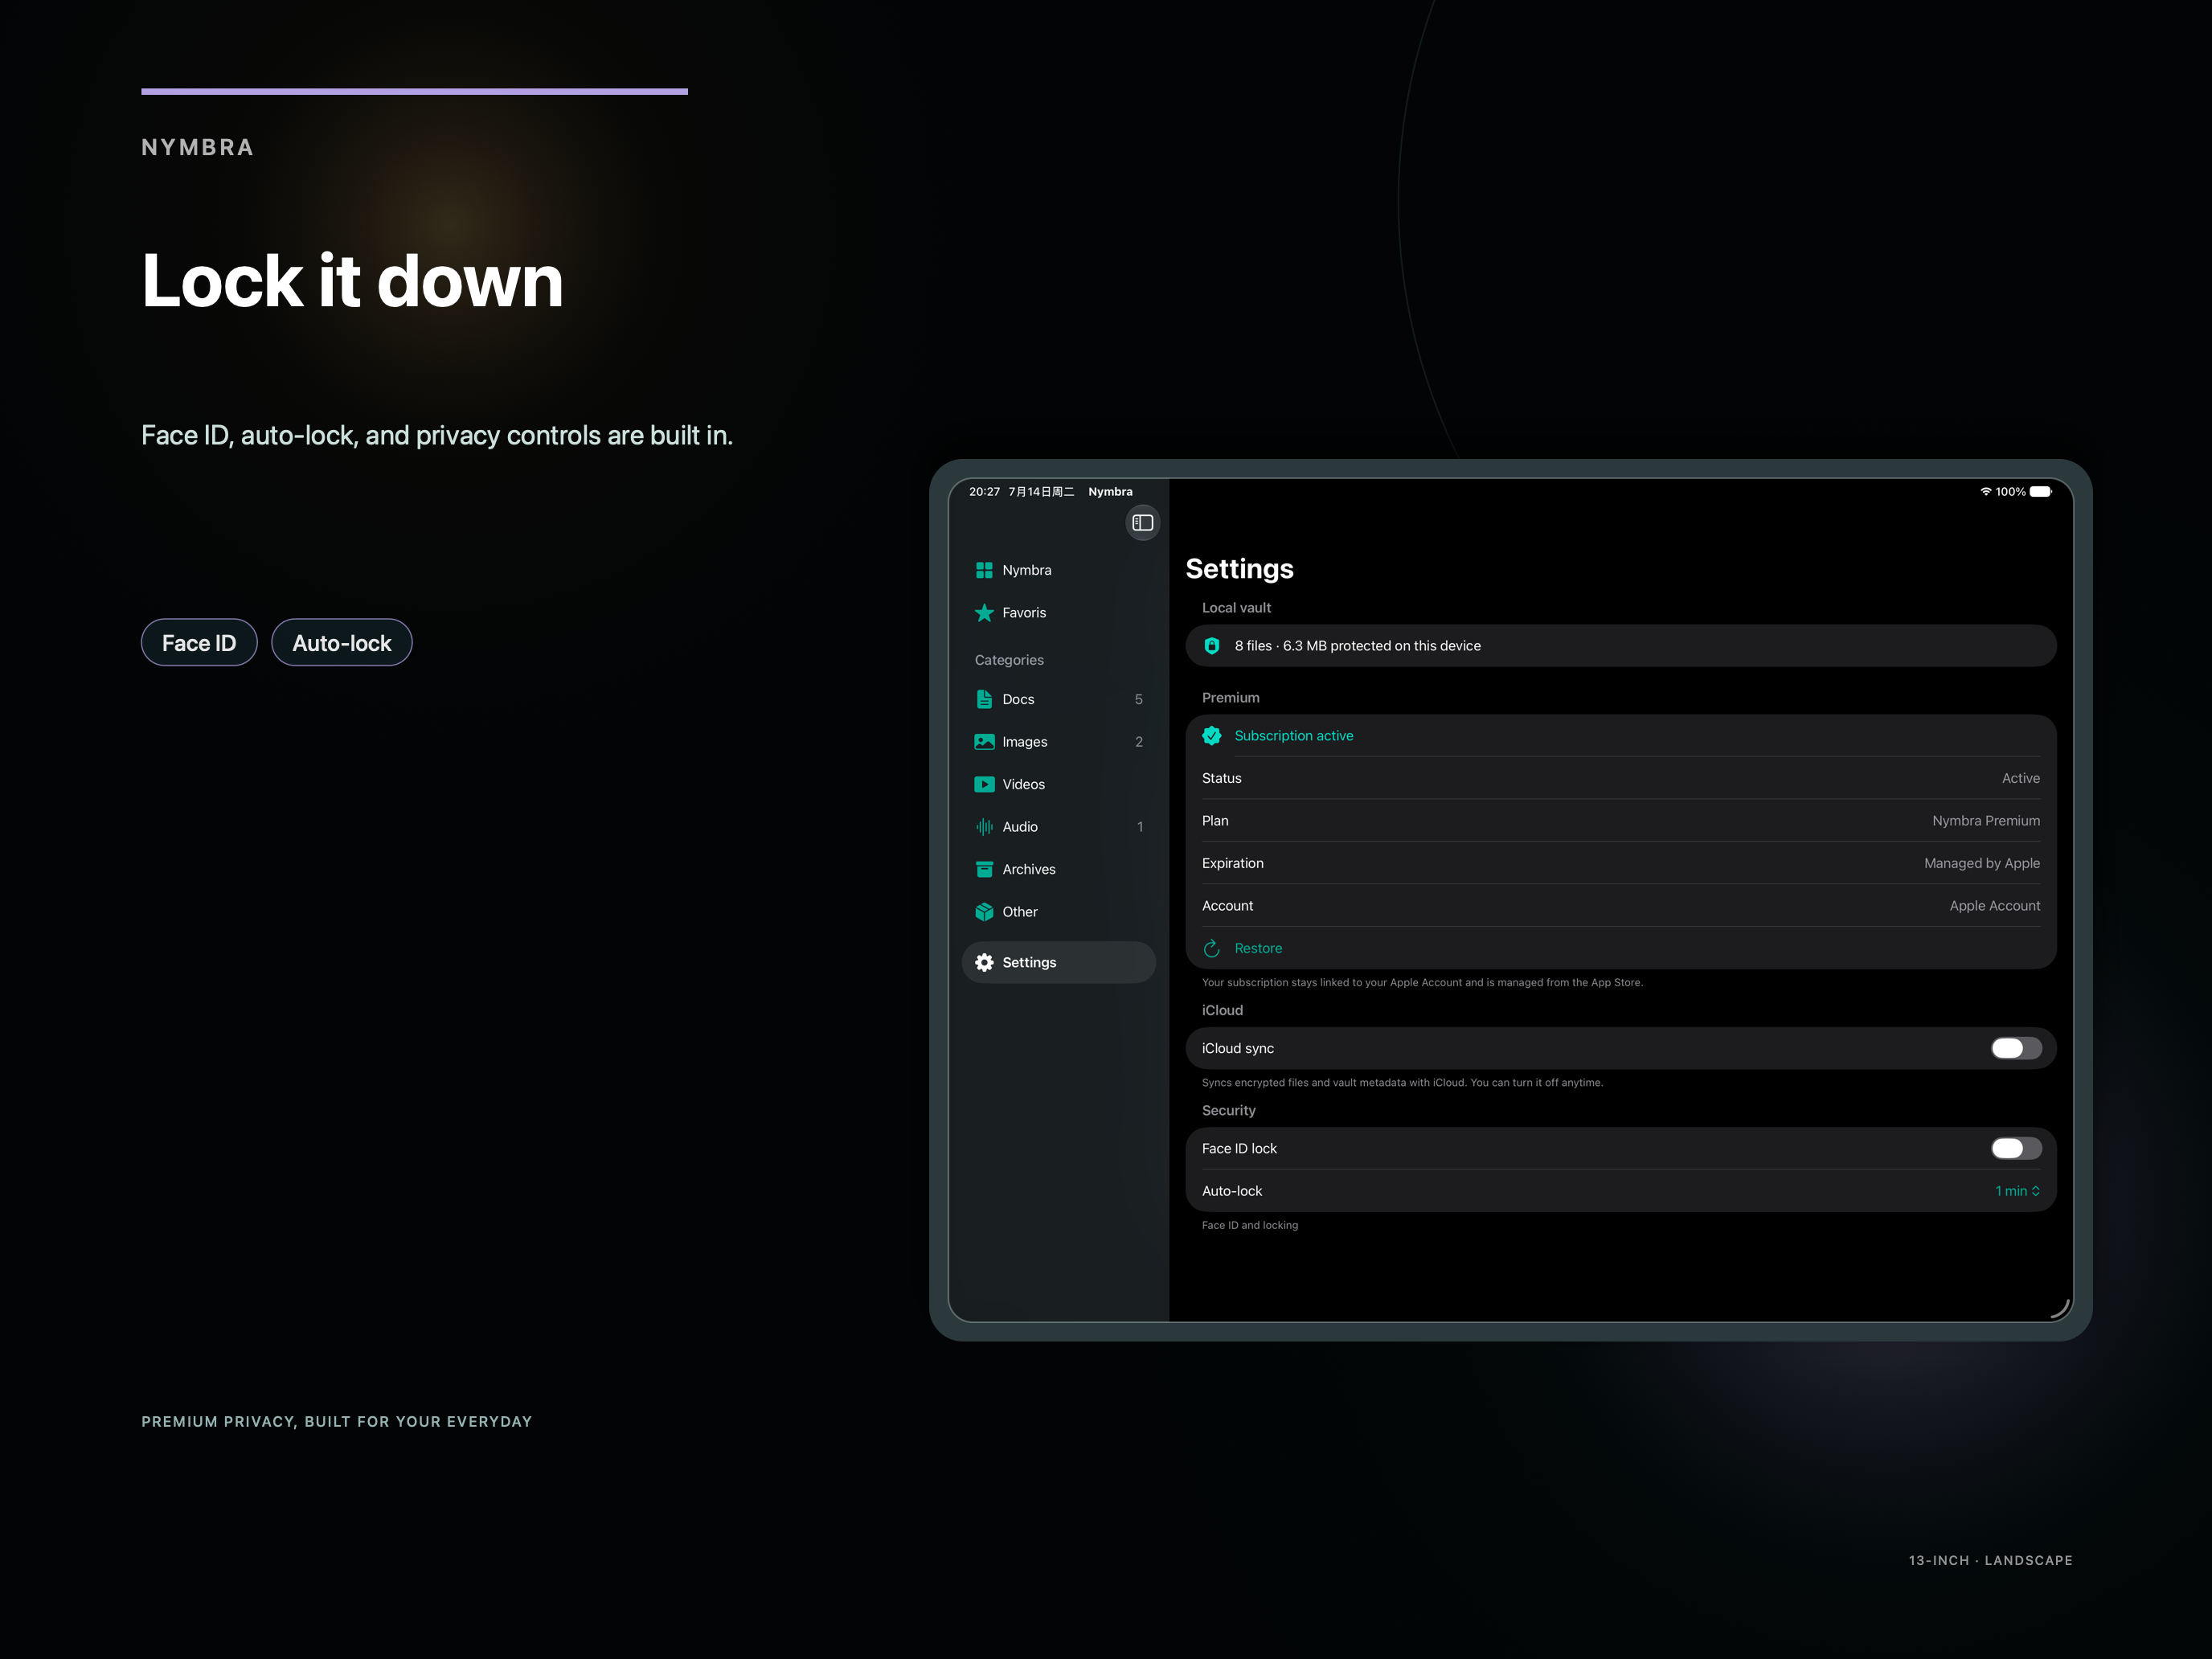Select the Docs category
Viewport: 2212px width, 1659px height.
pyautogui.click(x=1058, y=699)
